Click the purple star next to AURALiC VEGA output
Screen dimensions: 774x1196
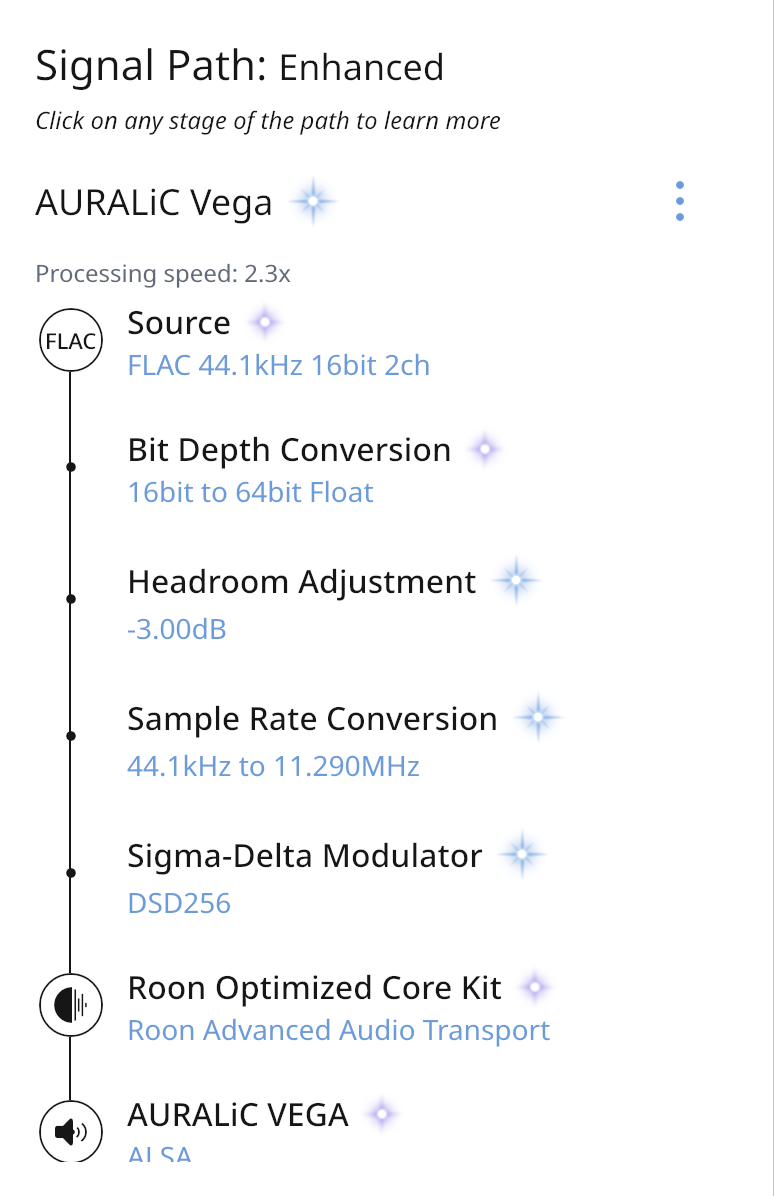pyautogui.click(x=382, y=1114)
